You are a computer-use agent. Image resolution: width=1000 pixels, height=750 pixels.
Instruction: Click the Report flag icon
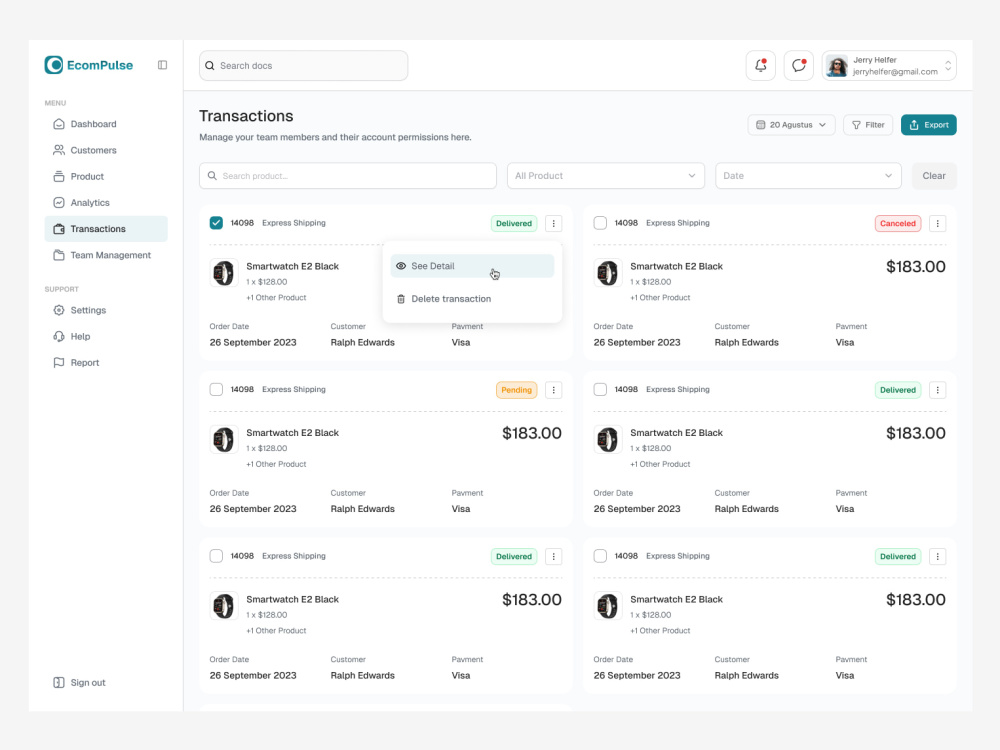click(59, 362)
